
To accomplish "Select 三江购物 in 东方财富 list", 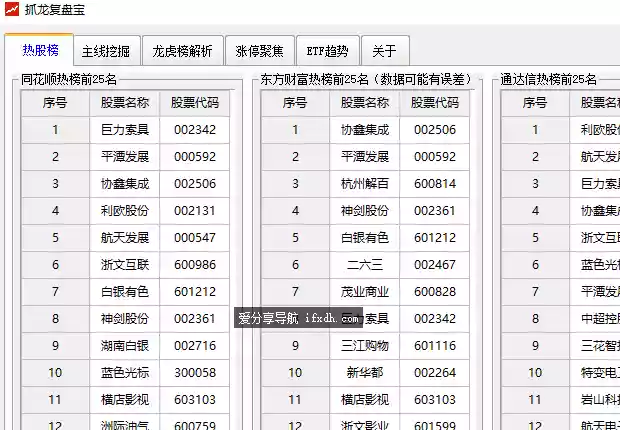I will [365, 345].
